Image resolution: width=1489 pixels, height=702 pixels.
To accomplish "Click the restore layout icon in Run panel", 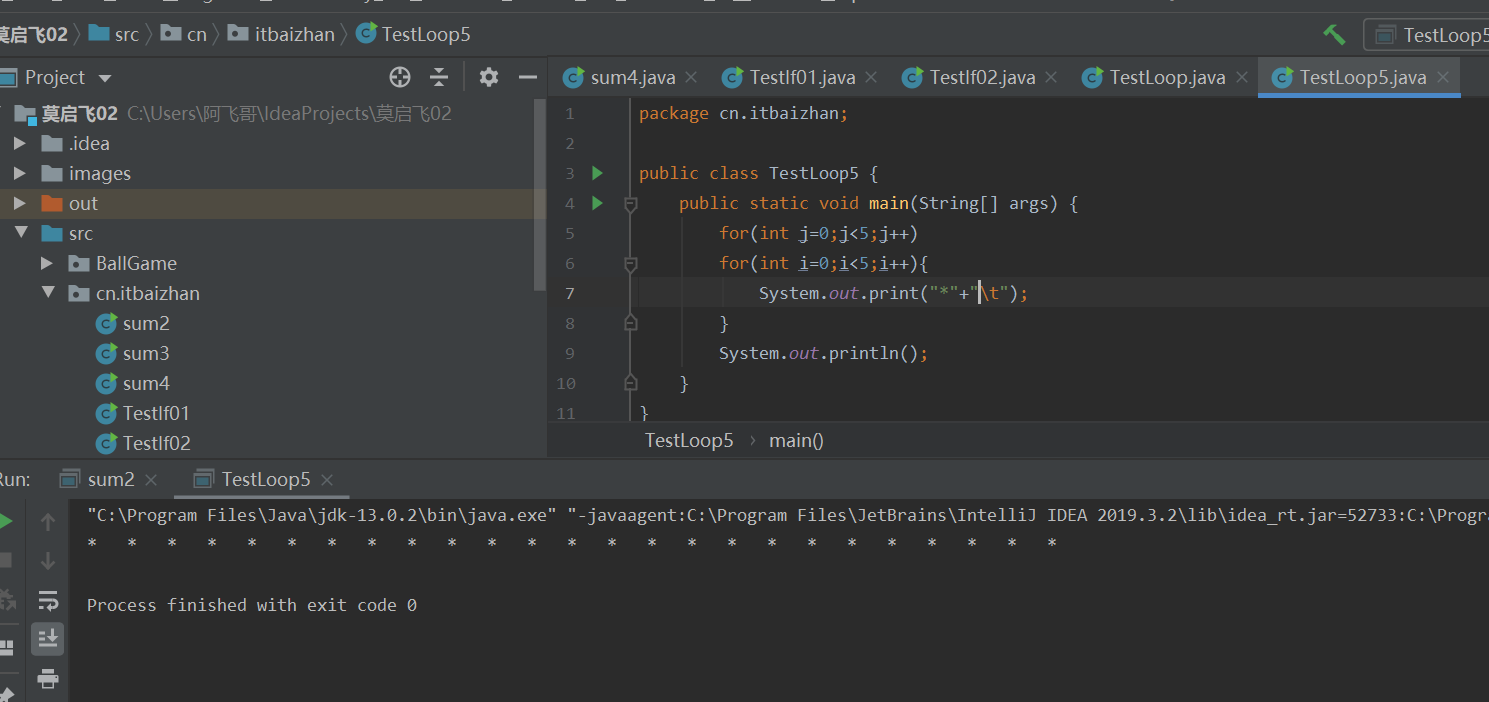I will (x=5, y=647).
